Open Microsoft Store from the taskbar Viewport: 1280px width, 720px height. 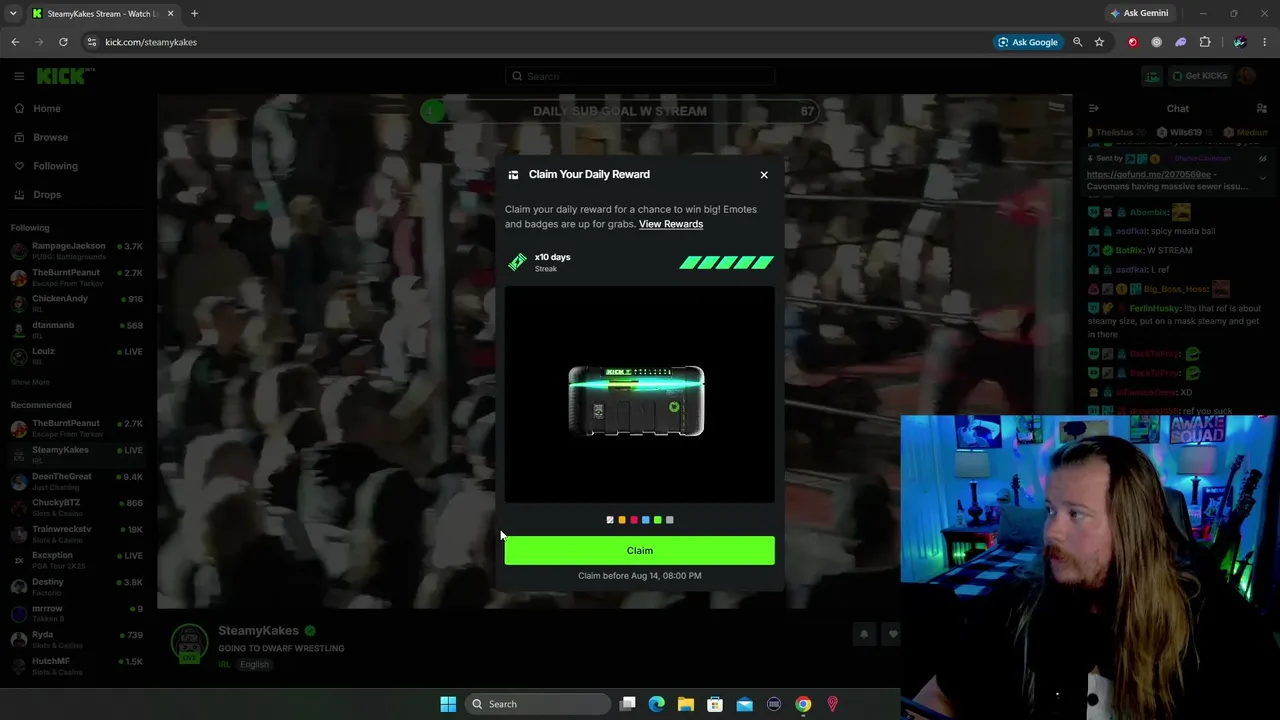pos(715,704)
